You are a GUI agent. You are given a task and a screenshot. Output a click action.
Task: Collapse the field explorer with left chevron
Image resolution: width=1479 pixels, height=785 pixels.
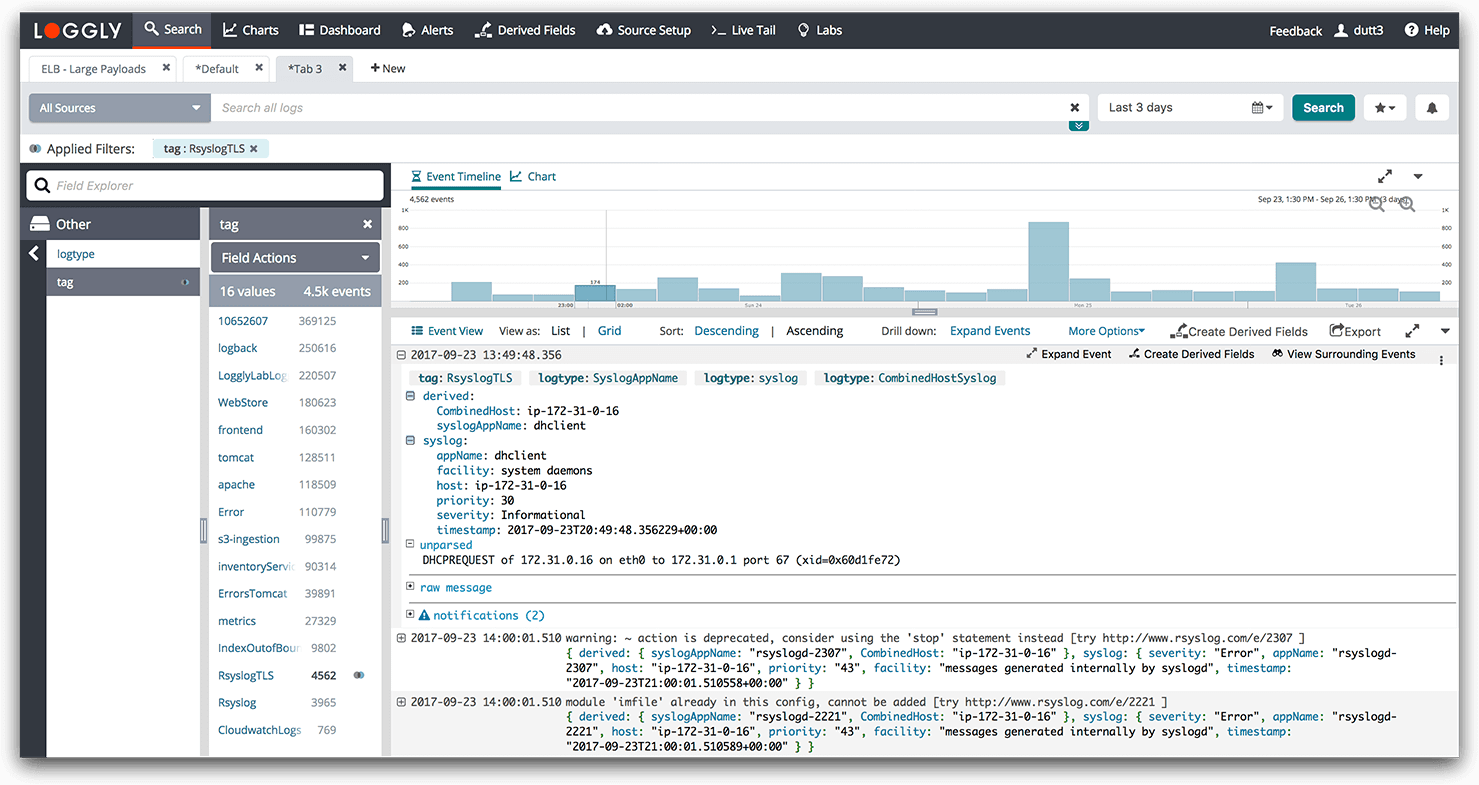pyautogui.click(x=34, y=254)
